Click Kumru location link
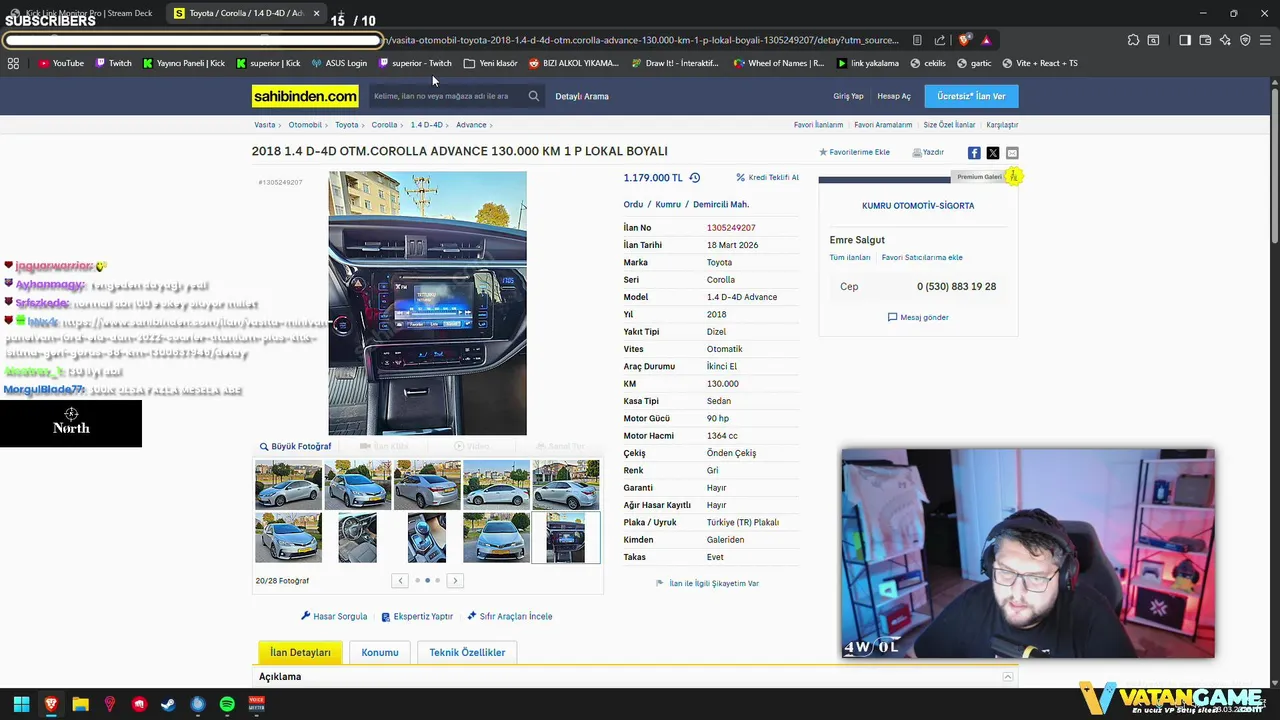1280x720 pixels. 668,204
